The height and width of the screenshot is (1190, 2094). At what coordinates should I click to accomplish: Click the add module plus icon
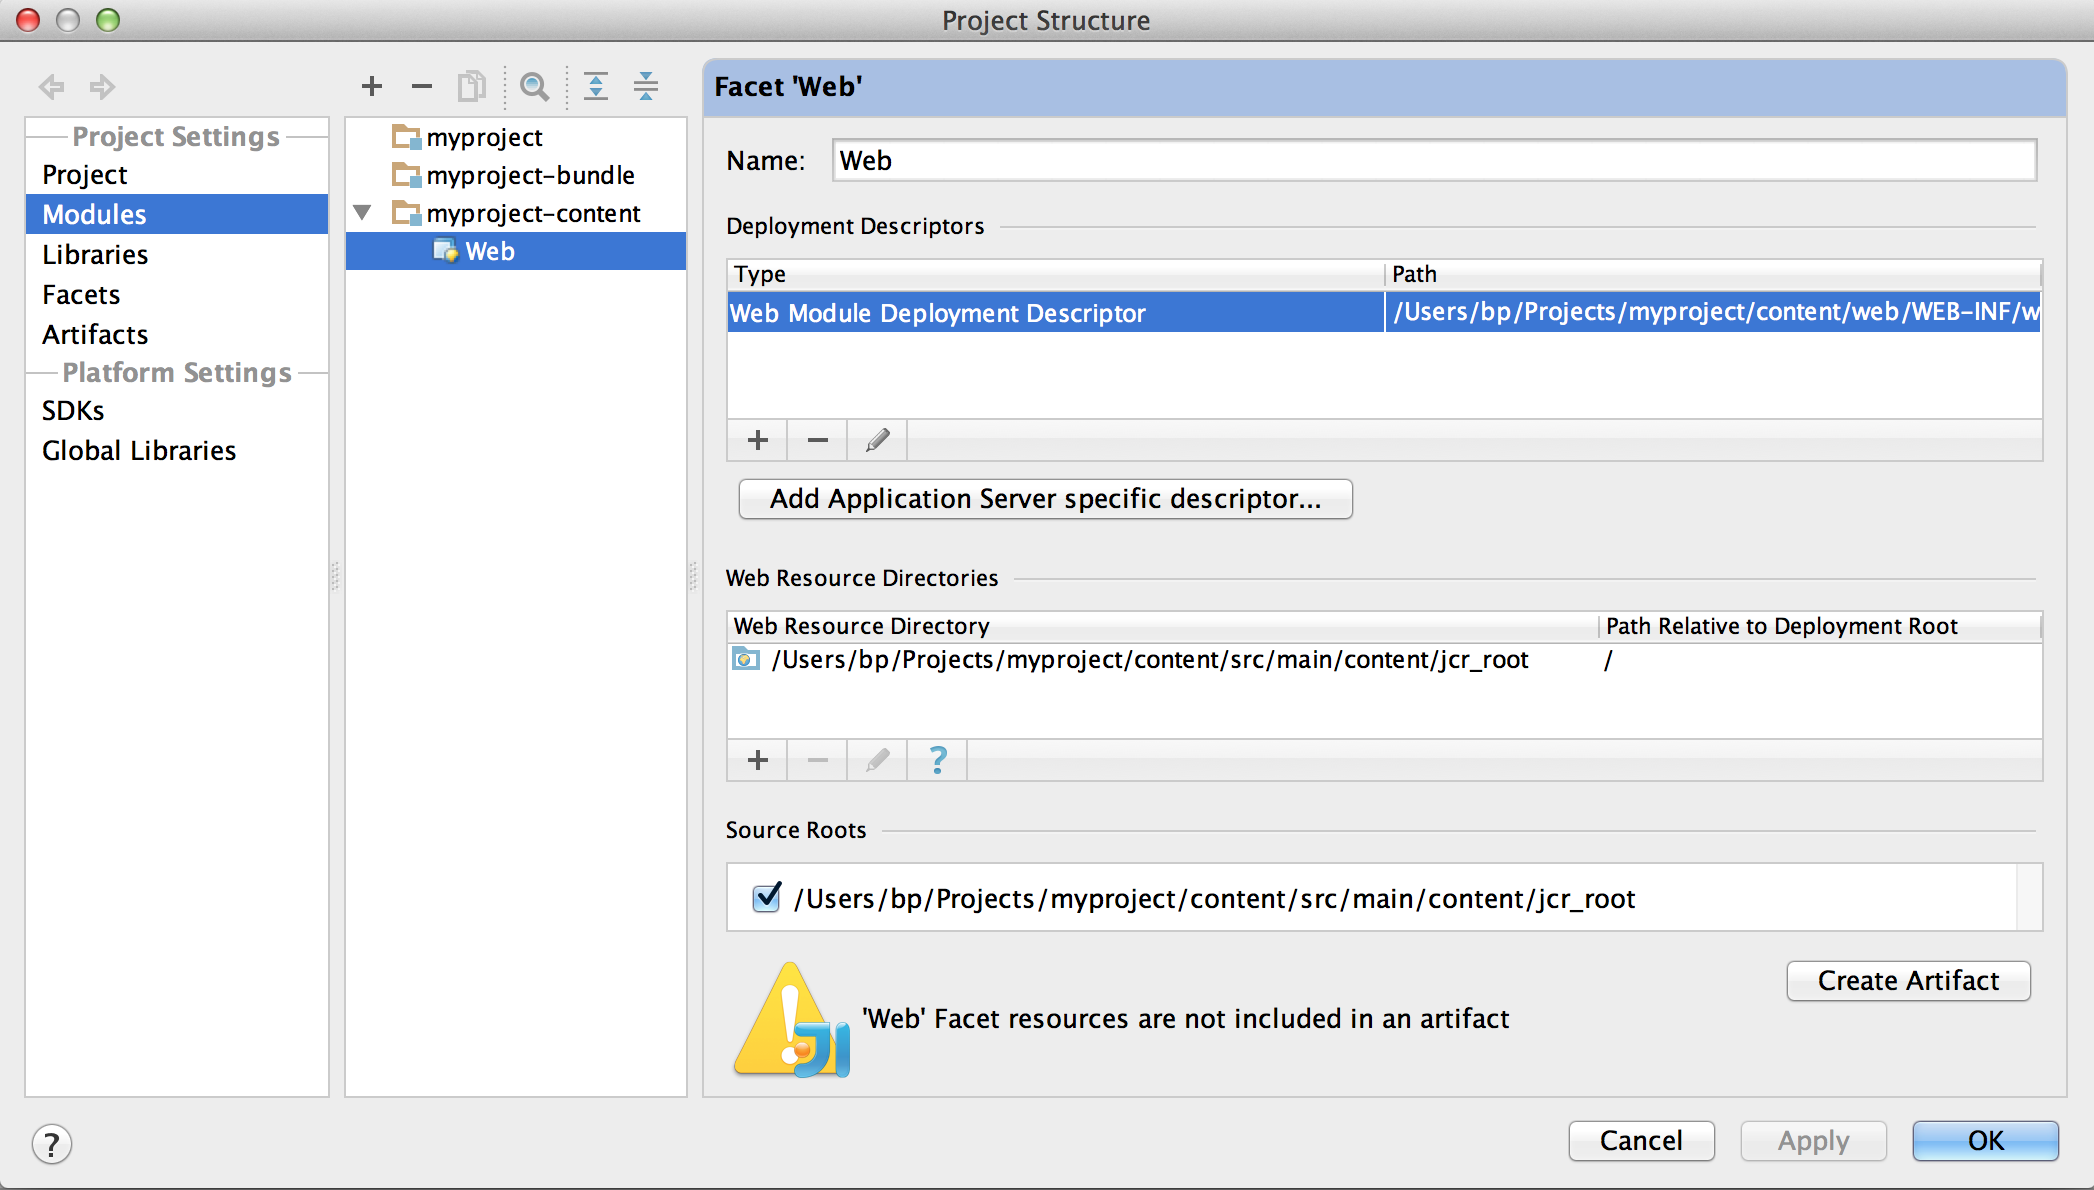point(372,87)
